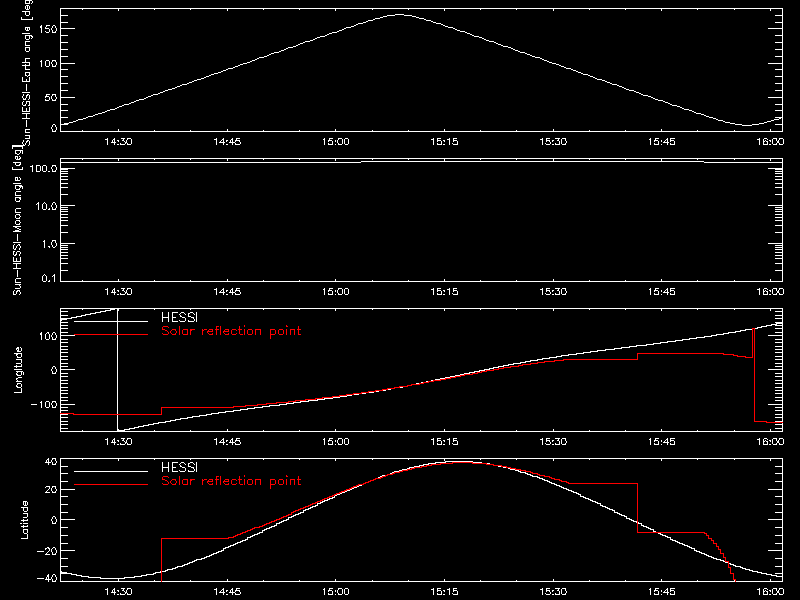Click Solar reflection point legend in Latitude plot

coord(231,481)
